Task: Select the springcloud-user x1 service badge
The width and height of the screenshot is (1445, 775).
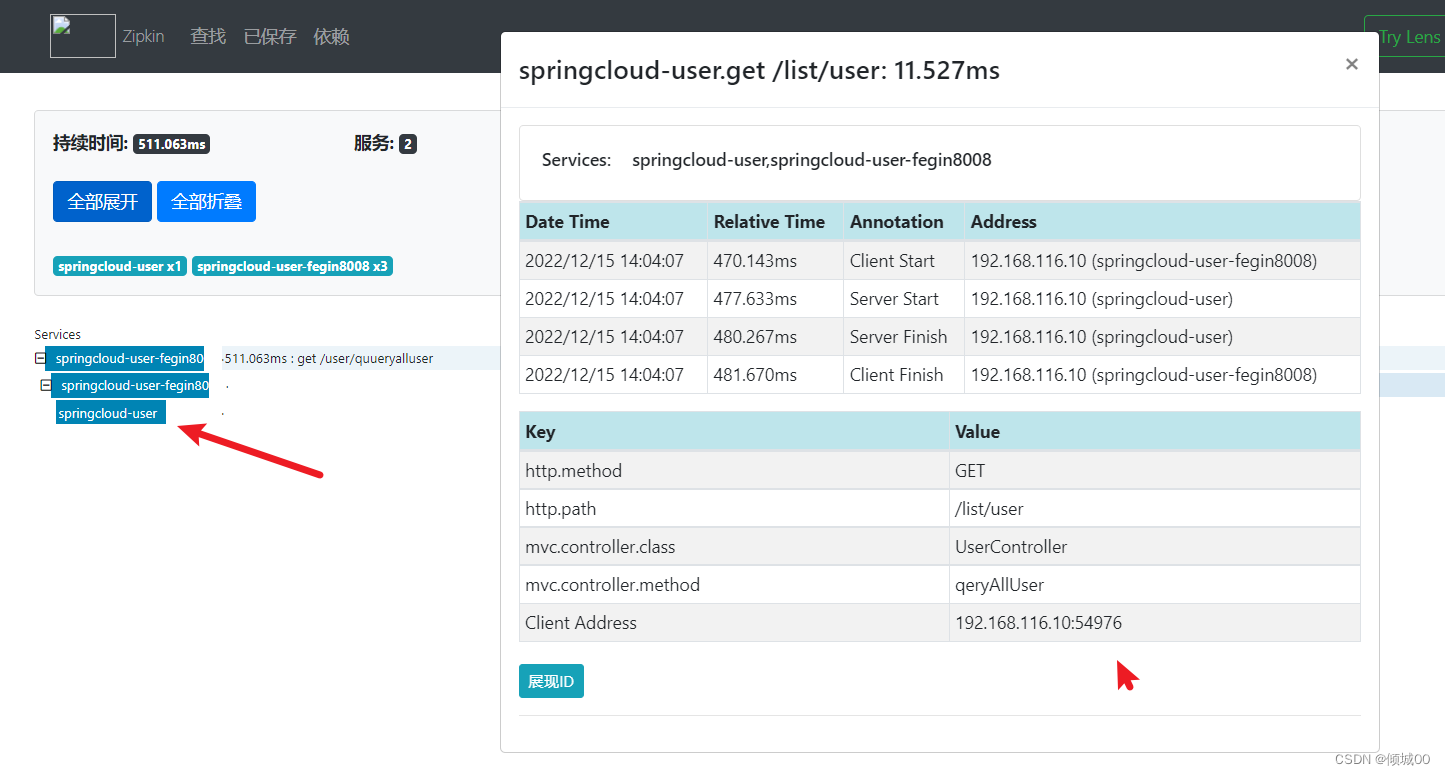Action: [120, 266]
